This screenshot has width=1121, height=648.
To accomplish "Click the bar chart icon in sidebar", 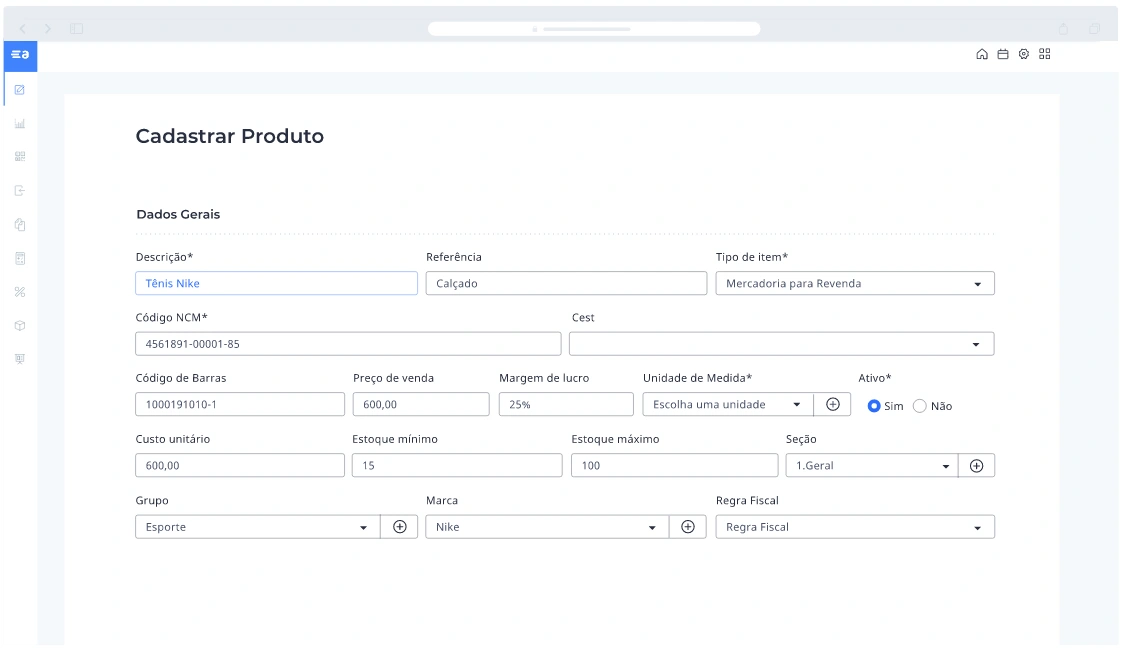I will 20,124.
